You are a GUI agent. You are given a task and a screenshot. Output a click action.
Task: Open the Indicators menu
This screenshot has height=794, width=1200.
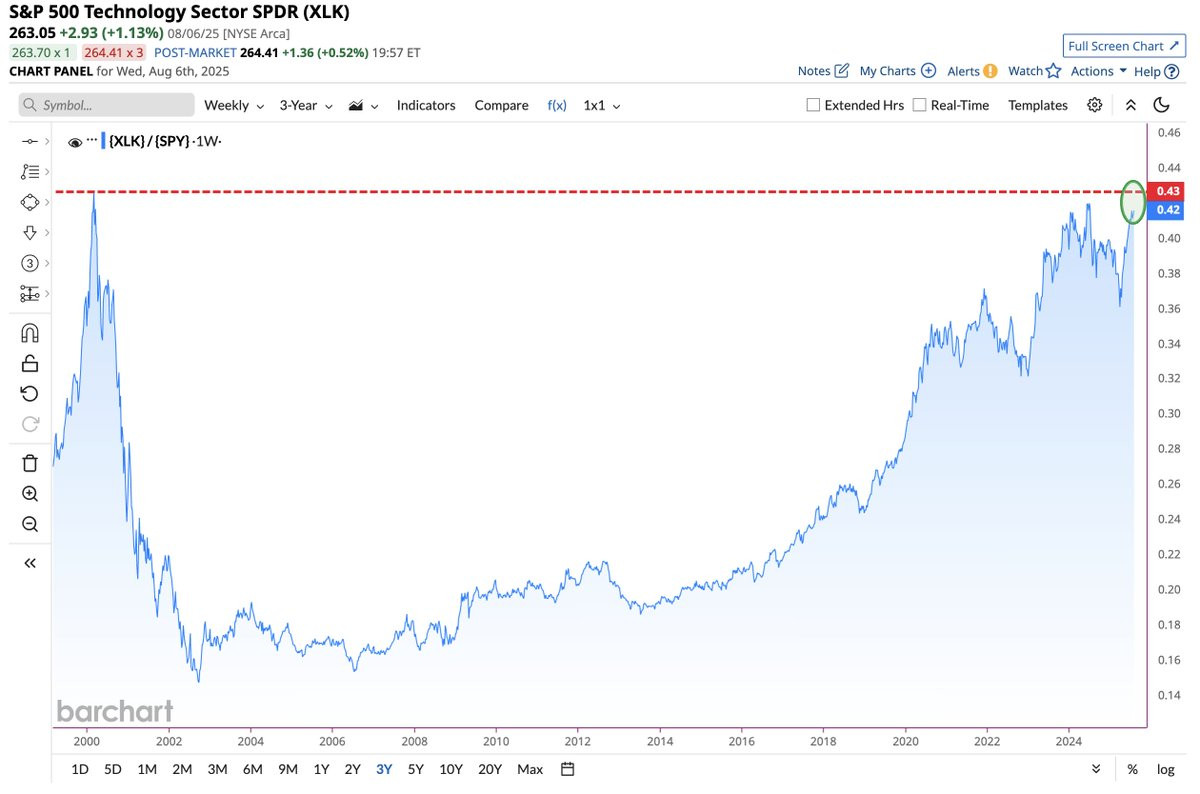[426, 105]
